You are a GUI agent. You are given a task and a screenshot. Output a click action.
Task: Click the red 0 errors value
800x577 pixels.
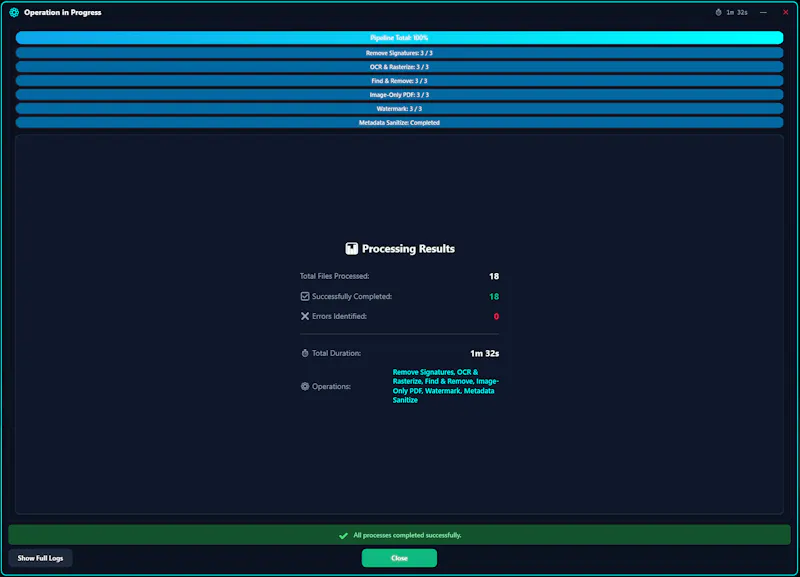click(496, 316)
